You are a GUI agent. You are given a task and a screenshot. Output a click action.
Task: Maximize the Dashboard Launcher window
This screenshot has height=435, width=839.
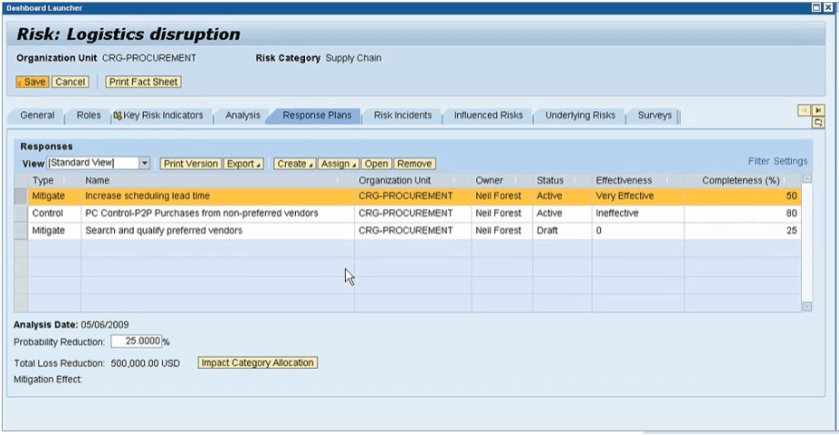pyautogui.click(x=816, y=7)
